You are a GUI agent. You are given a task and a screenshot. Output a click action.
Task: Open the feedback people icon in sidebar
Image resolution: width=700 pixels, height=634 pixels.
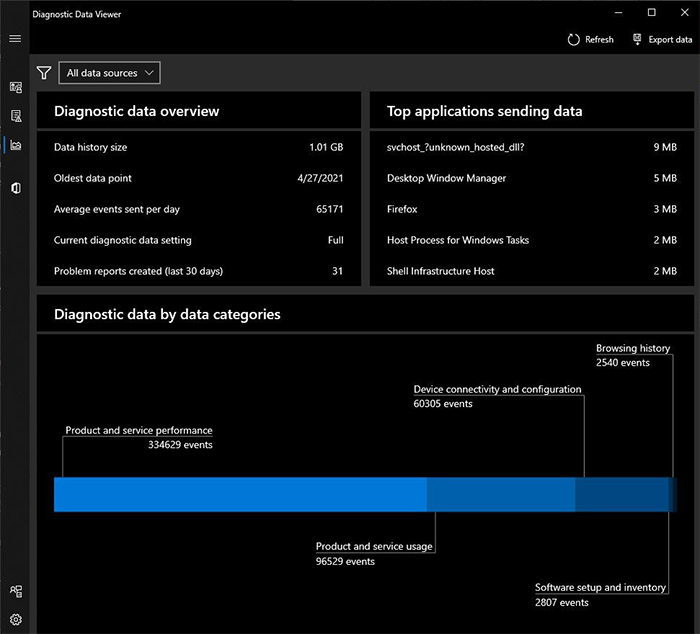coord(16,592)
